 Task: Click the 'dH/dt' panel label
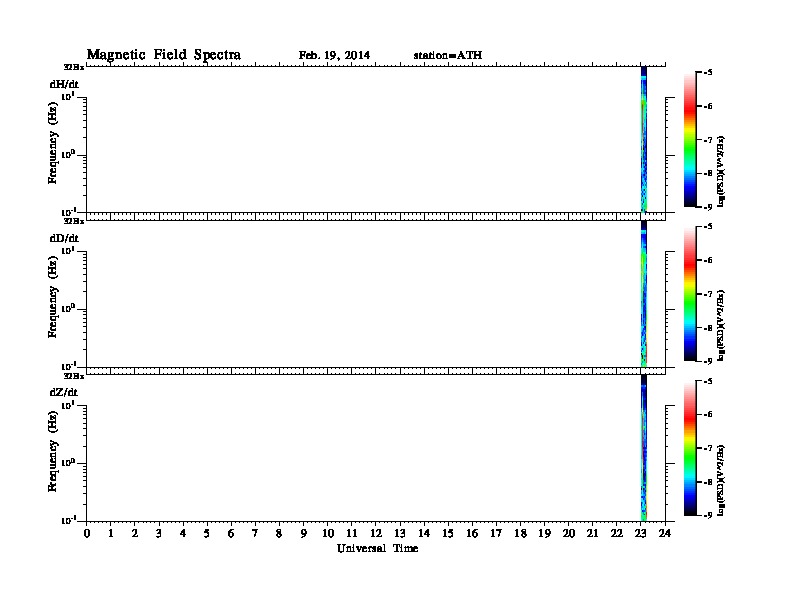point(64,84)
